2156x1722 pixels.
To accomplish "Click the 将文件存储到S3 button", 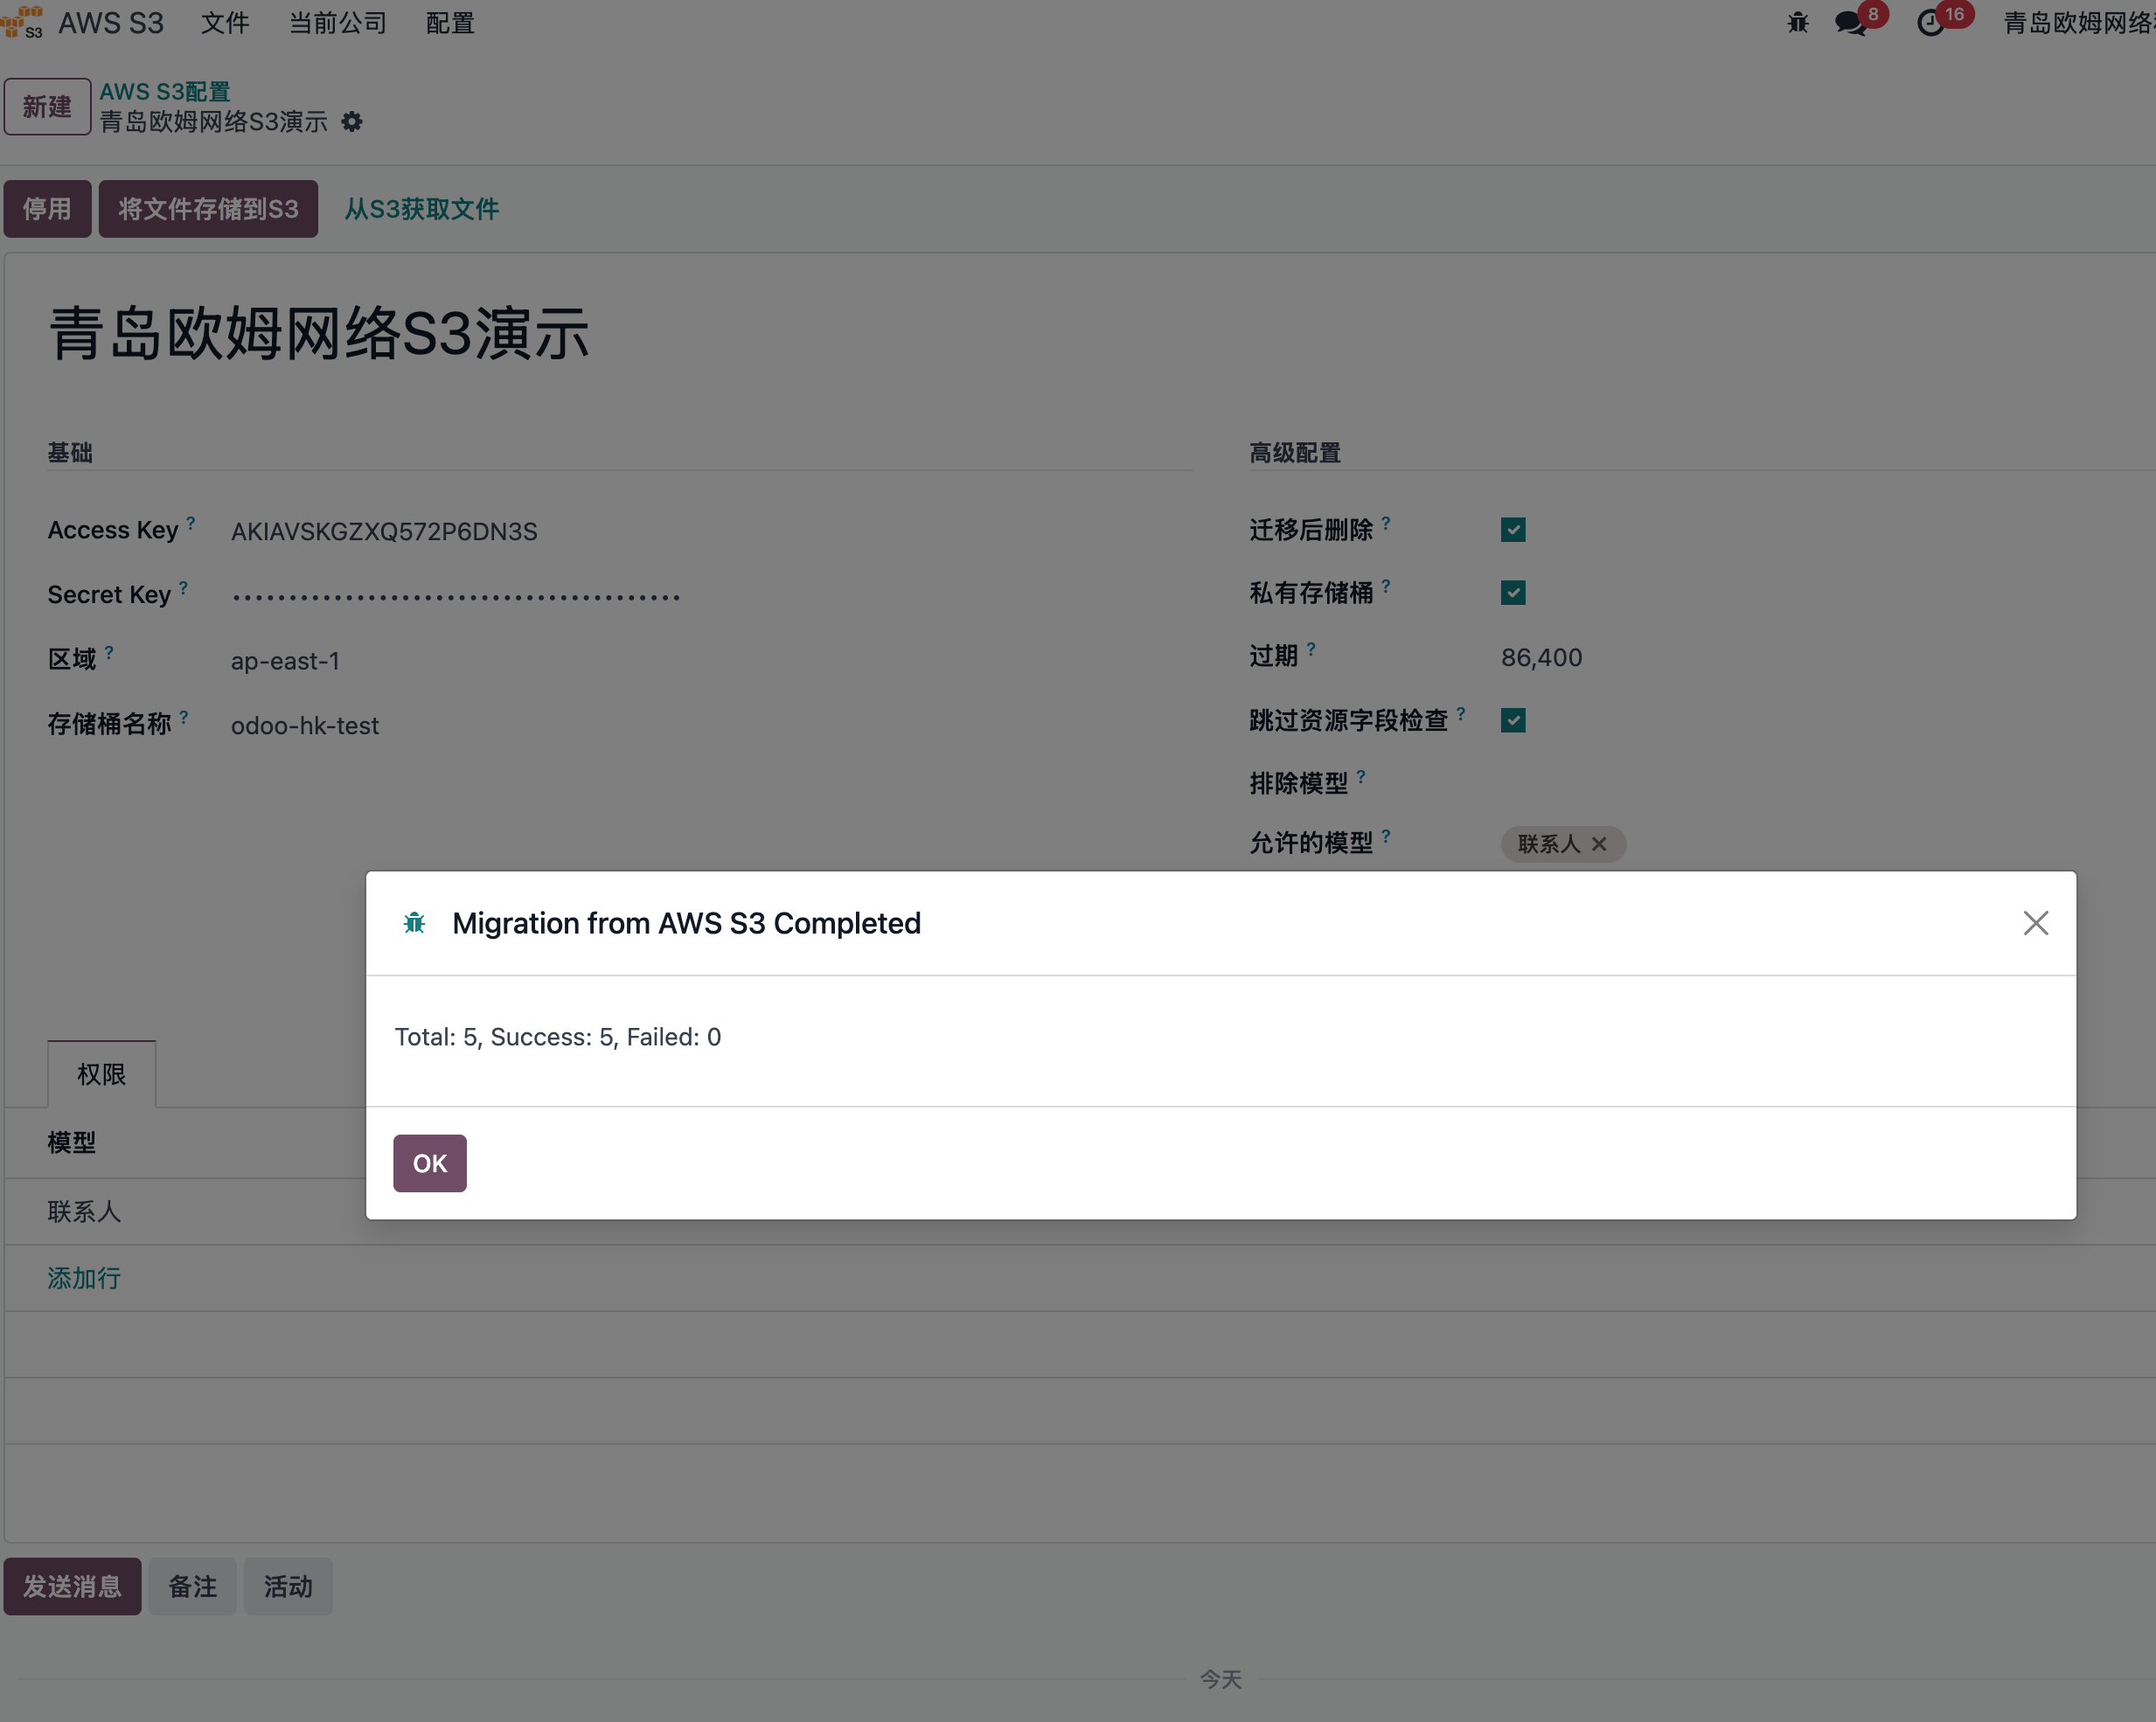I will click(x=208, y=209).
